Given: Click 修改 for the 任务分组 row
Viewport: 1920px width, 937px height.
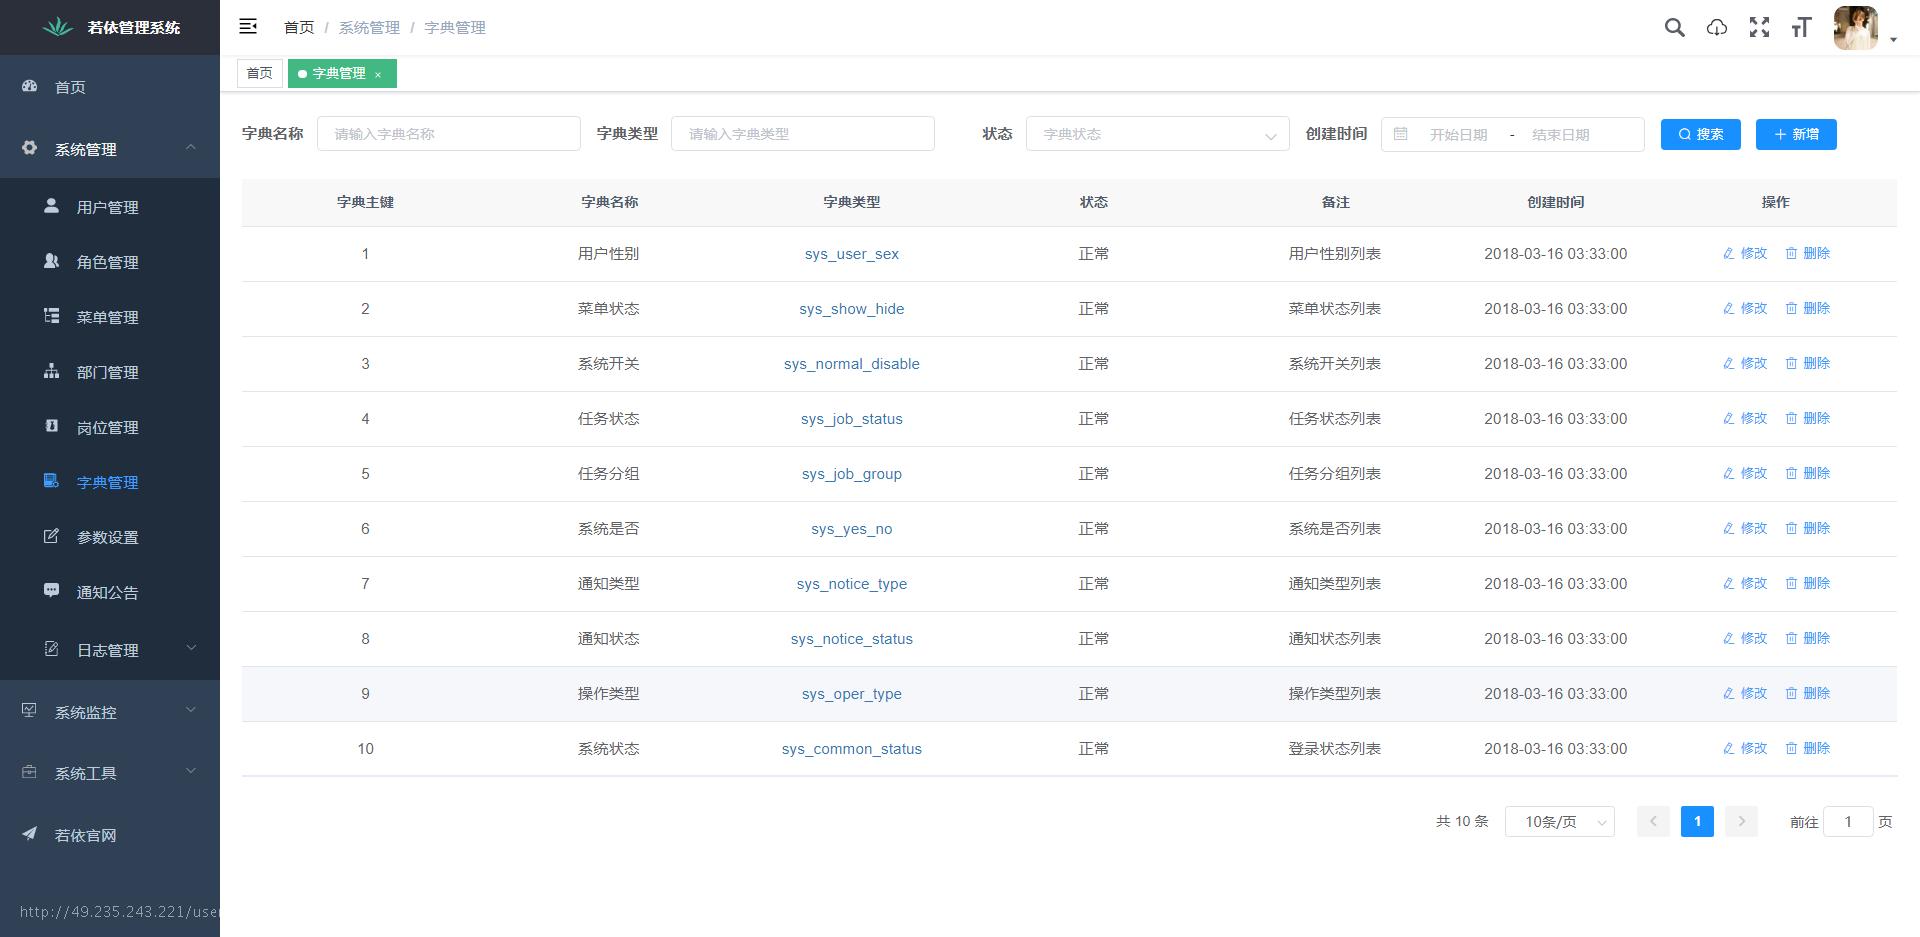Looking at the screenshot, I should [x=1745, y=473].
